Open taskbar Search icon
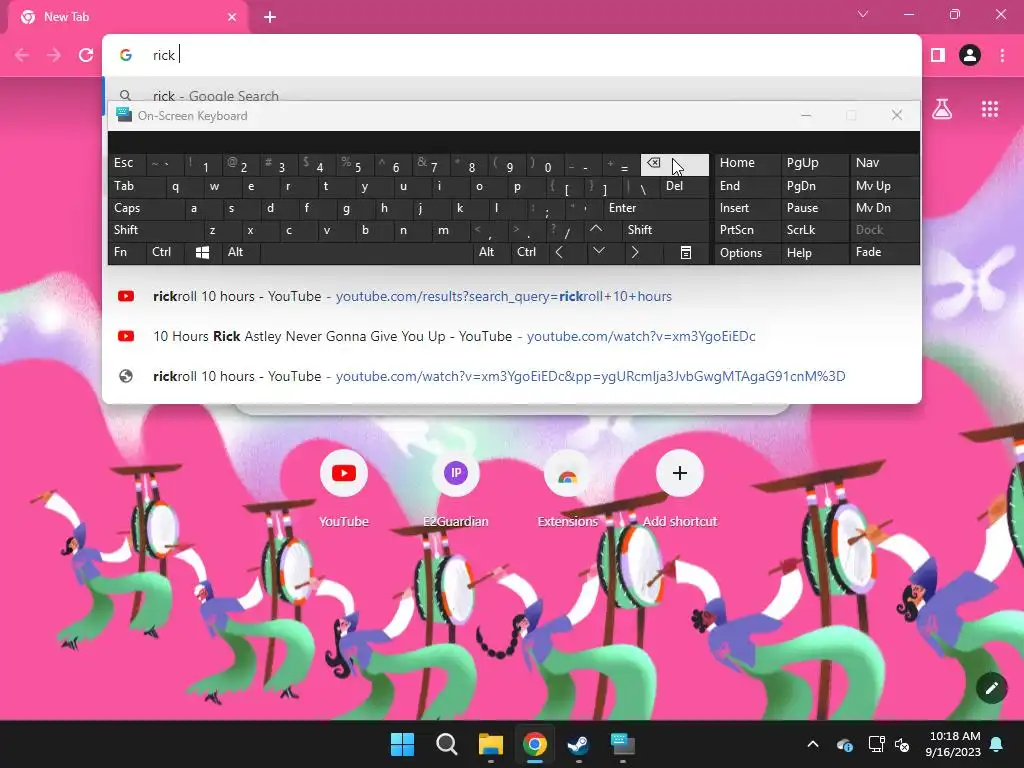 [x=447, y=744]
